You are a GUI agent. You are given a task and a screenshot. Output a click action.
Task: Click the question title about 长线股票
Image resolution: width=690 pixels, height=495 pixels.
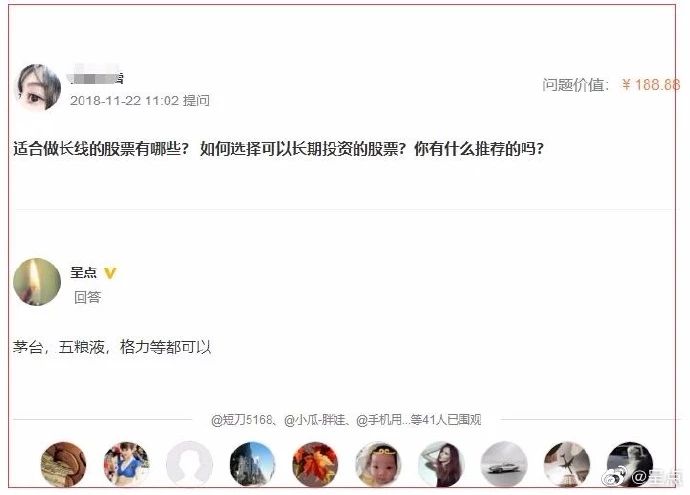coord(279,149)
